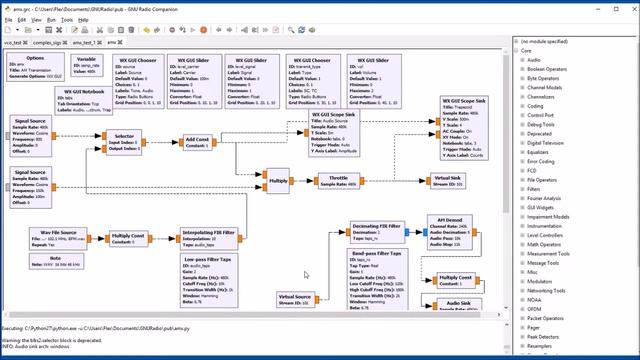Toggle the variable editor toolbar button

click(74, 30)
